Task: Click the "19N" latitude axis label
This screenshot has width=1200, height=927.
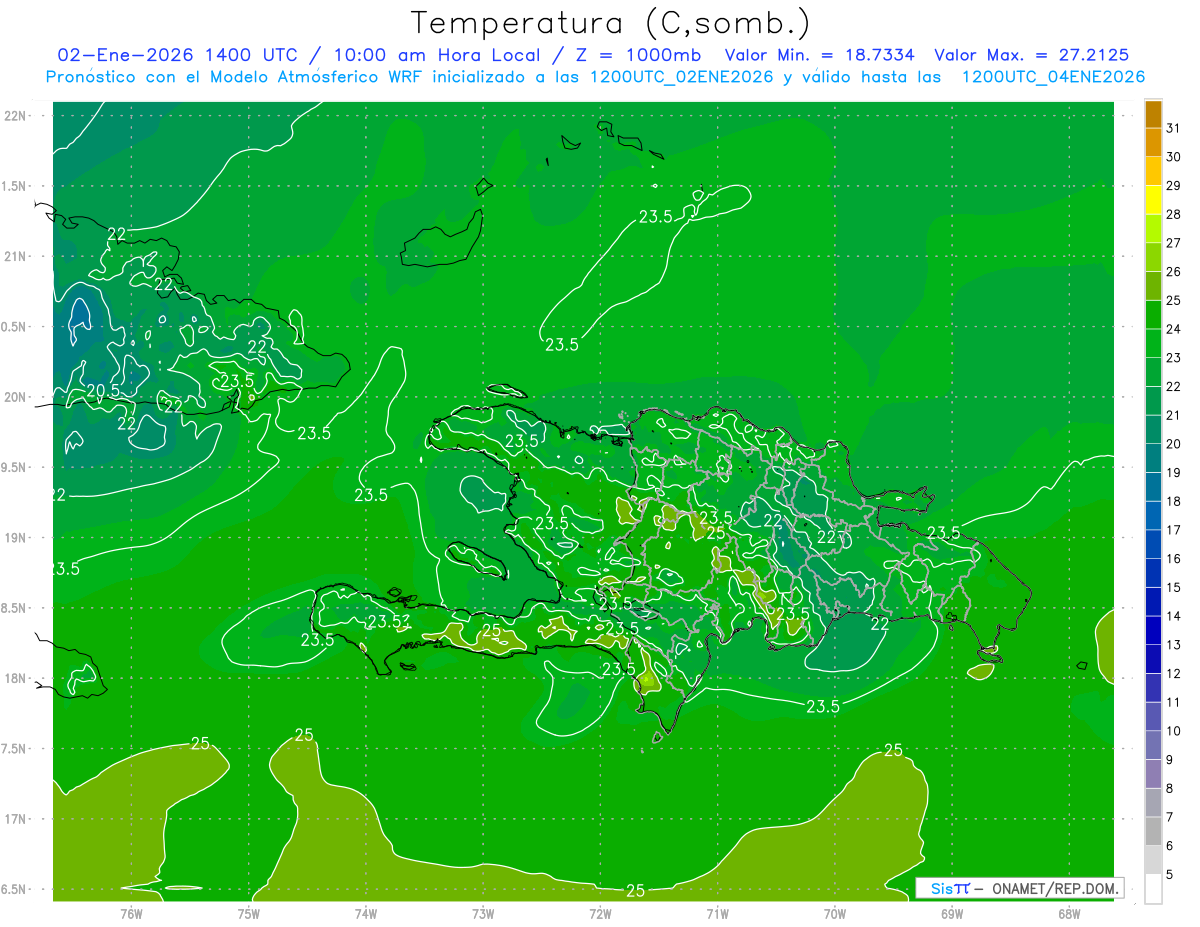Action: pyautogui.click(x=15, y=537)
